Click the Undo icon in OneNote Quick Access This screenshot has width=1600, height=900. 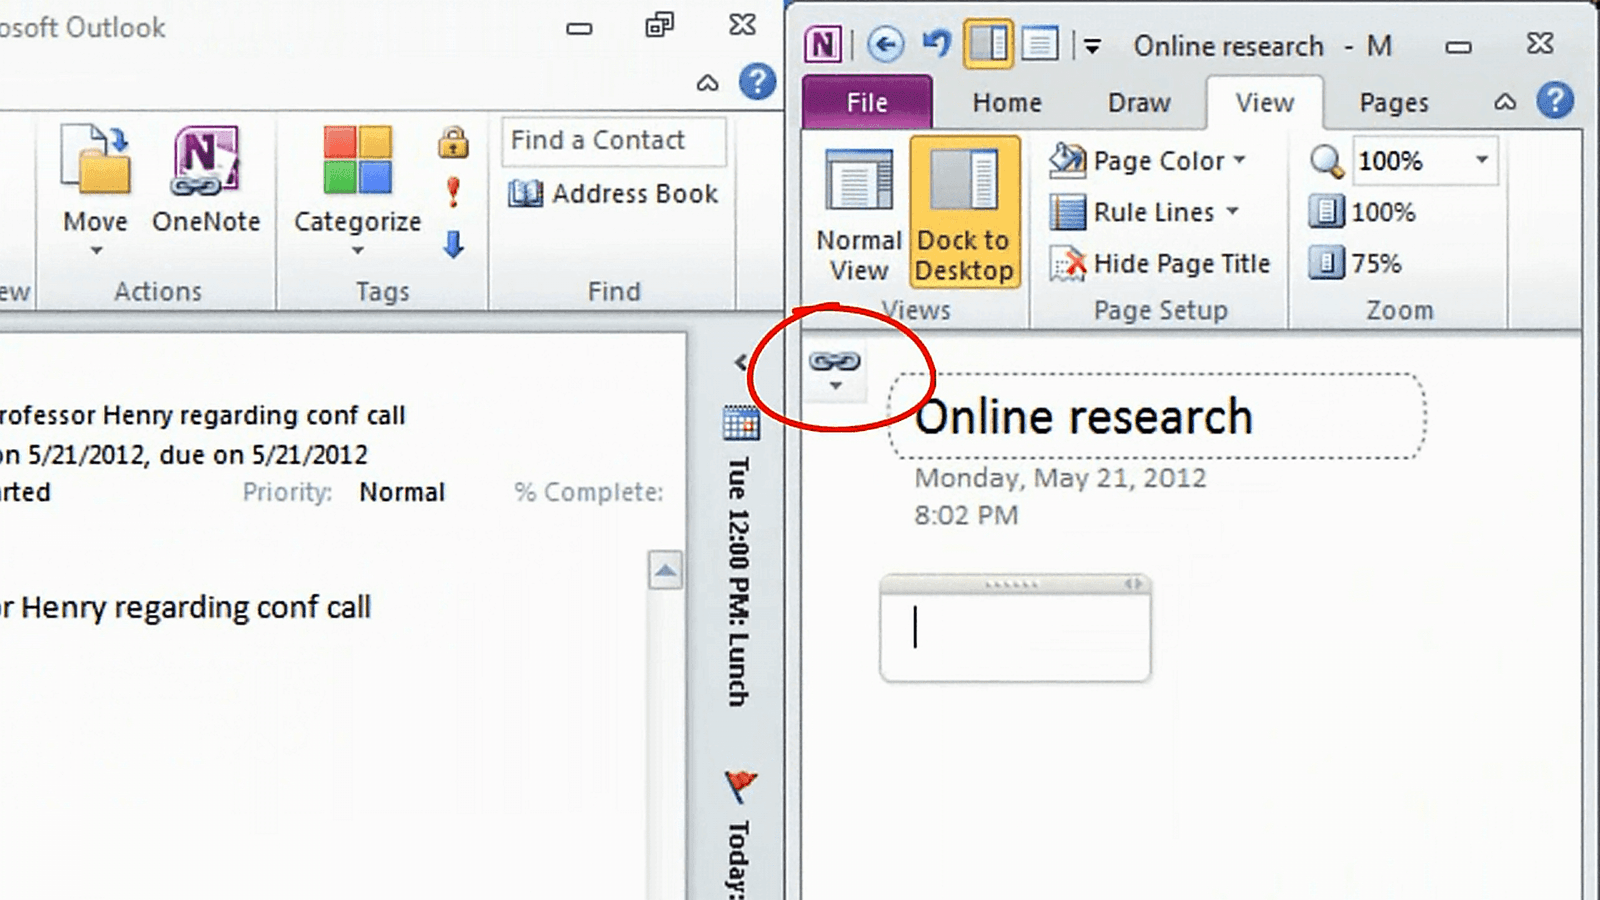tap(936, 44)
